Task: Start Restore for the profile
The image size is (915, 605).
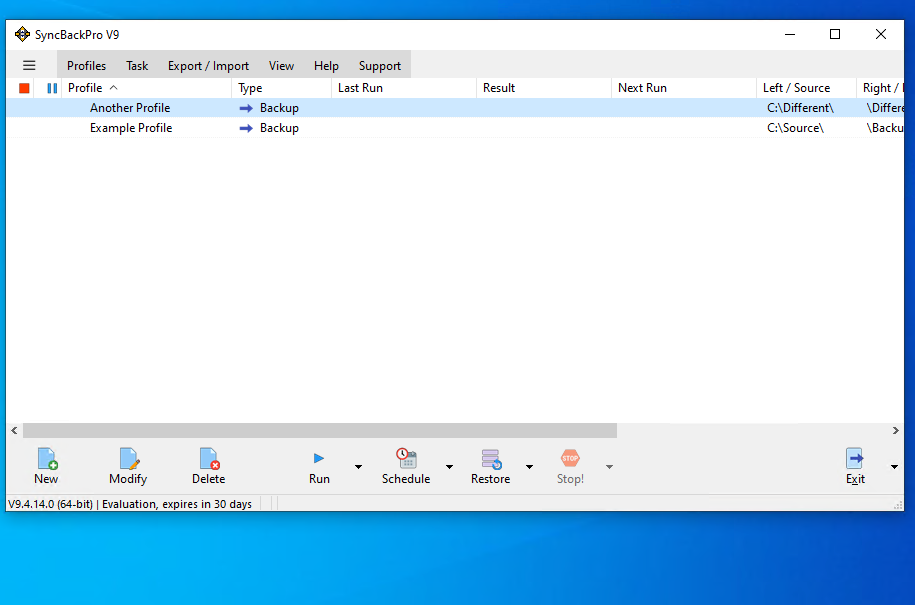Action: coord(491,466)
